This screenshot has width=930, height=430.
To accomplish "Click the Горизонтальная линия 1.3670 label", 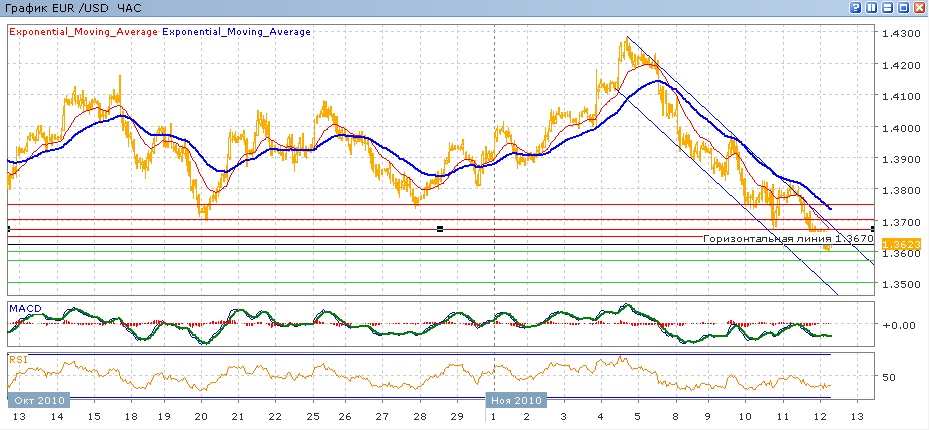I will (x=788, y=240).
